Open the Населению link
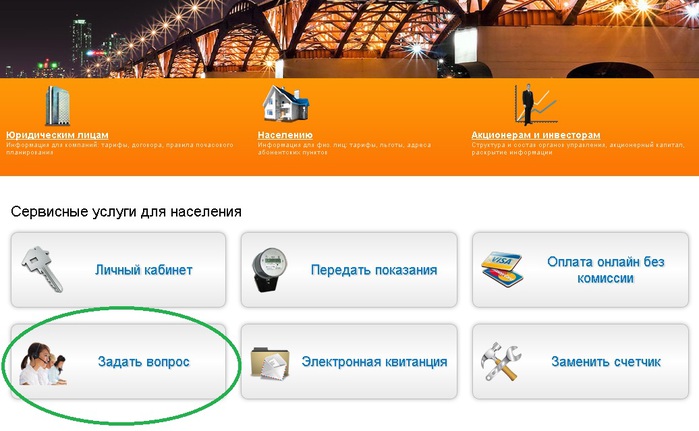Viewport: 699px width, 431px height. 285,135
